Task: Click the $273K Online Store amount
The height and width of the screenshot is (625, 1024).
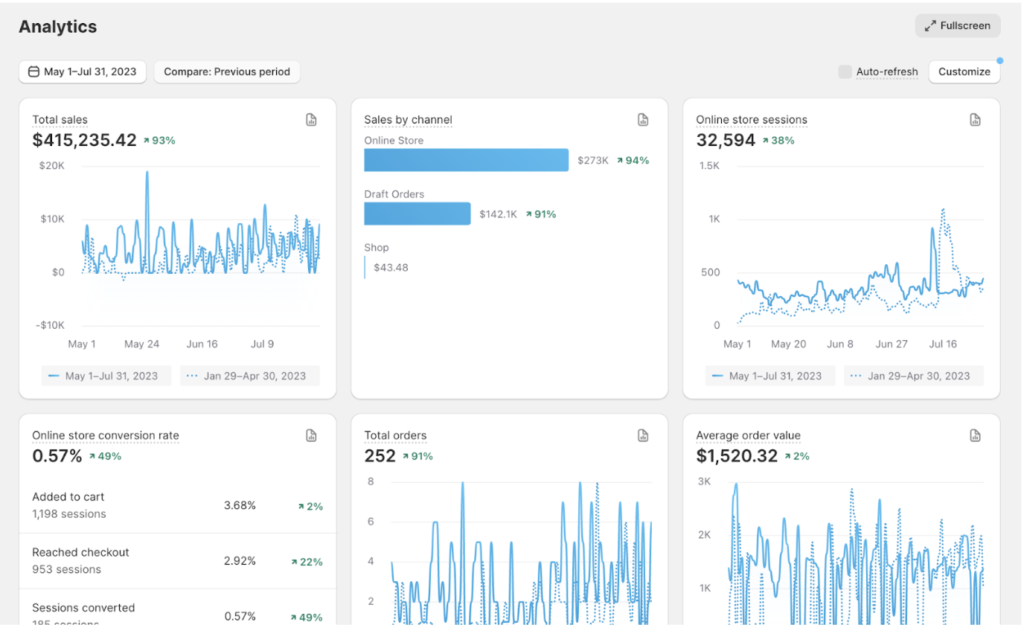Action: pos(593,161)
